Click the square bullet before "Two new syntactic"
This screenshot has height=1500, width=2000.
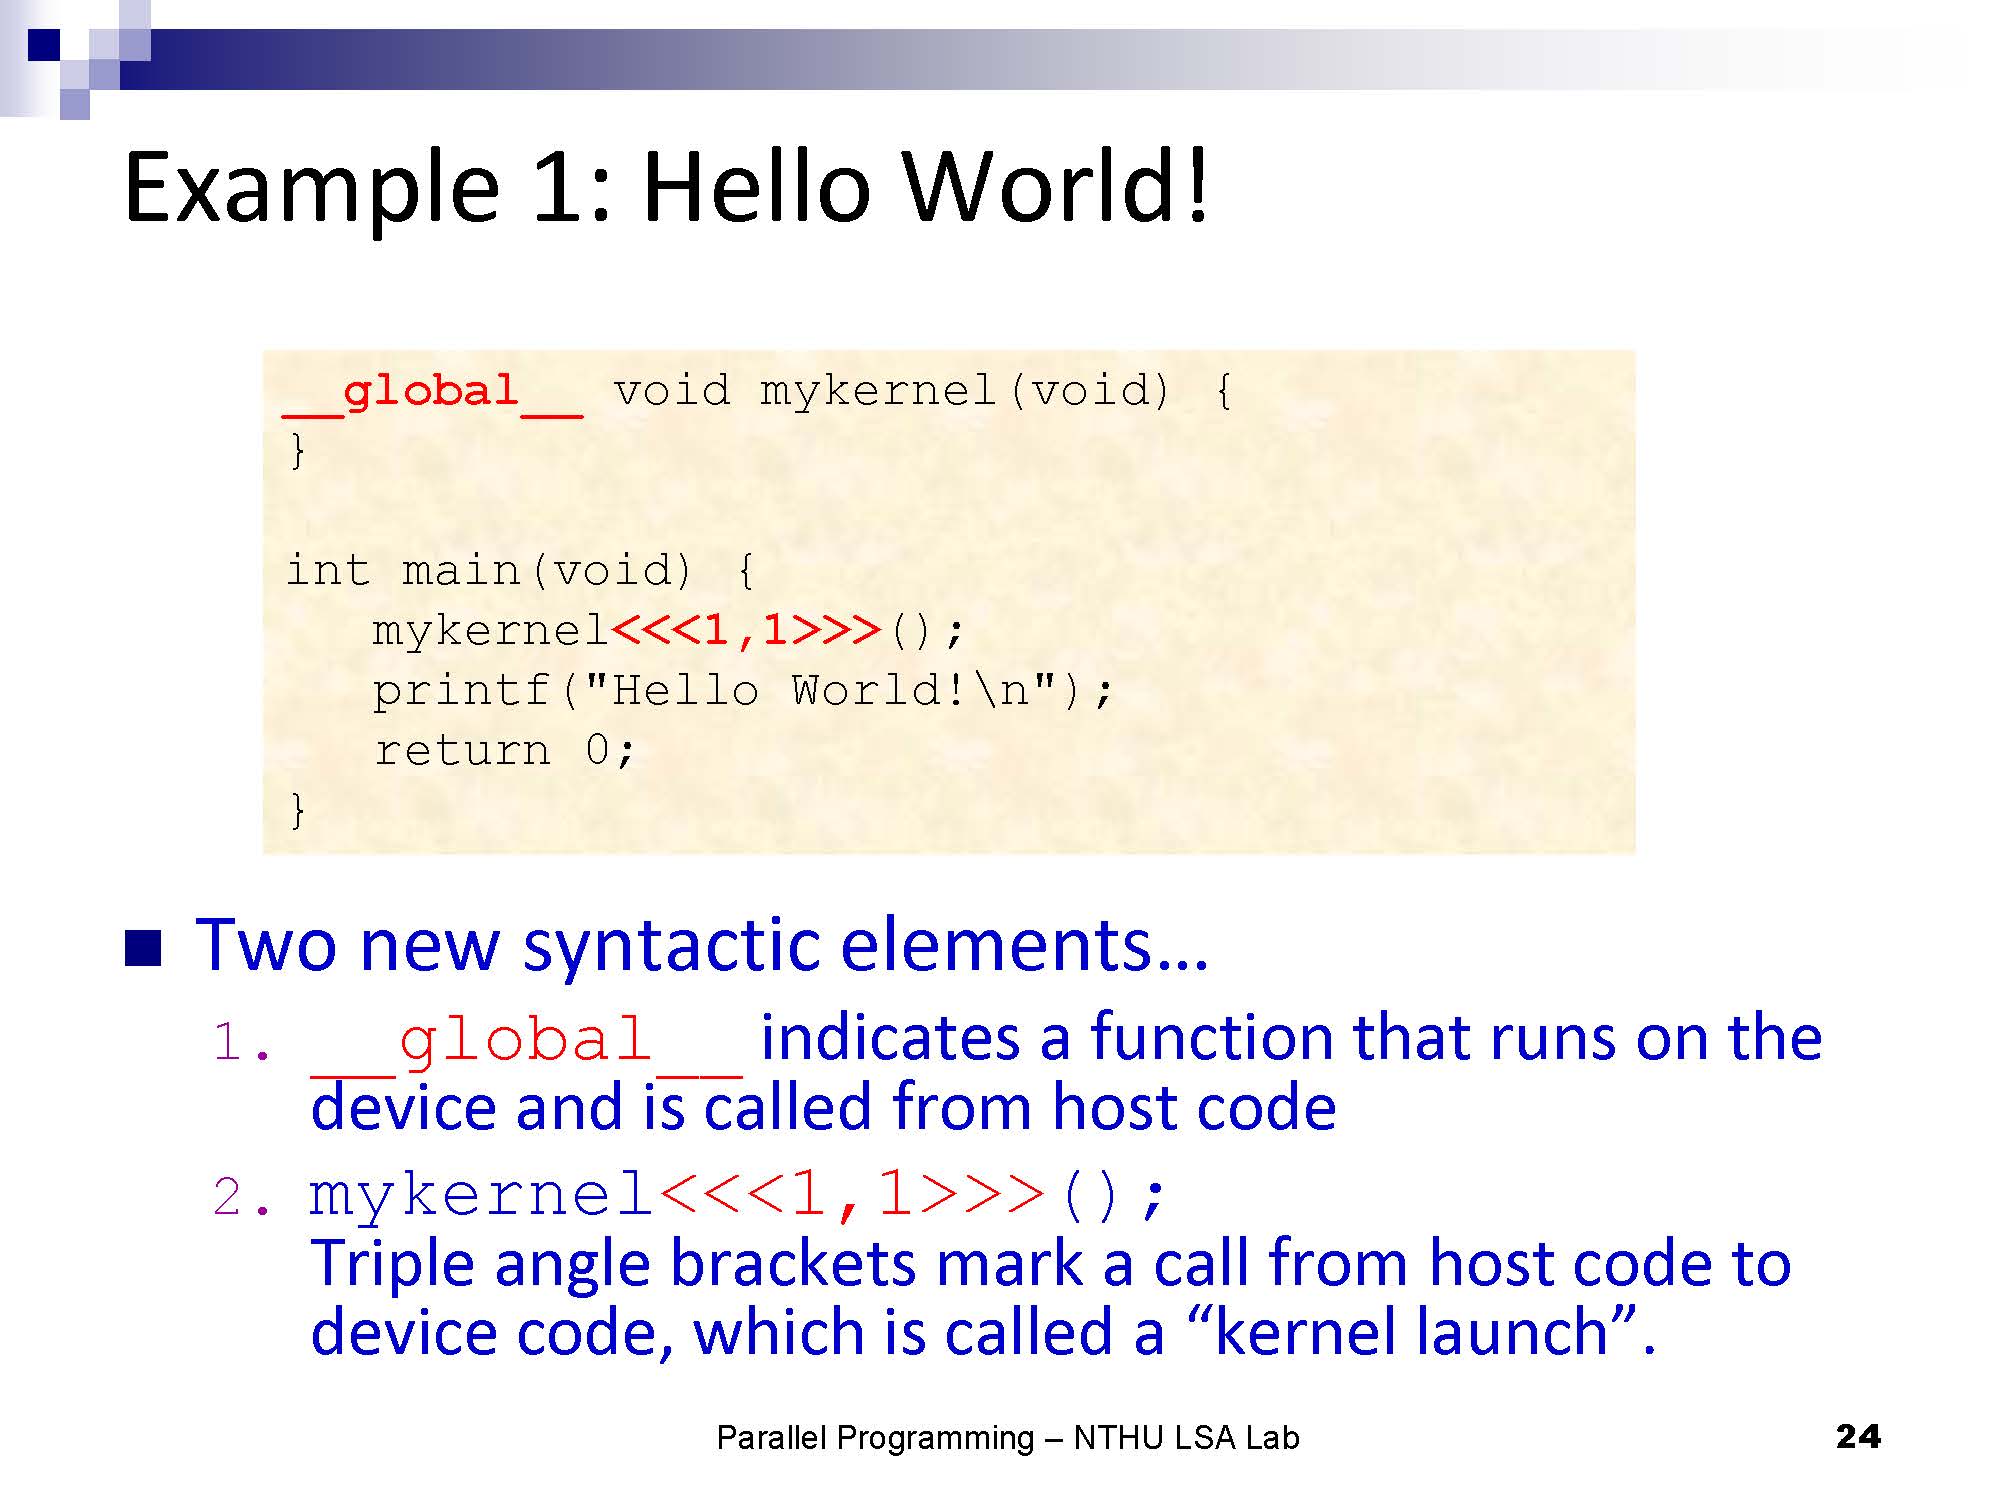143,948
